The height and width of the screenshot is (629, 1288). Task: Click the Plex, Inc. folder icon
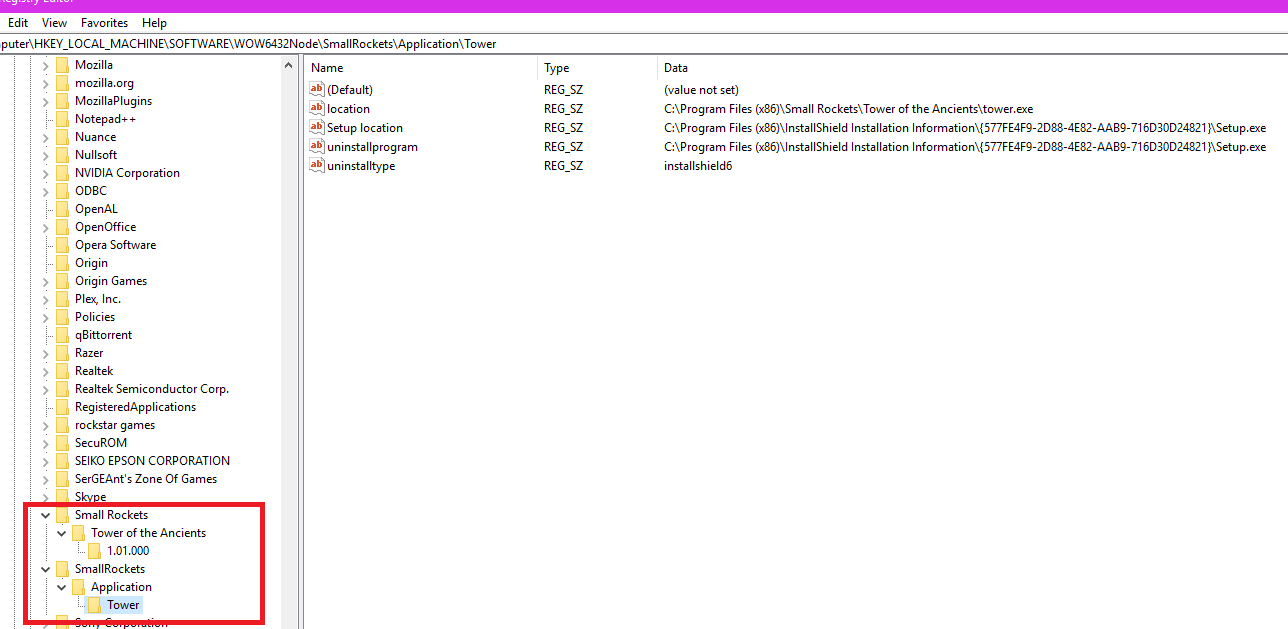(x=62, y=299)
